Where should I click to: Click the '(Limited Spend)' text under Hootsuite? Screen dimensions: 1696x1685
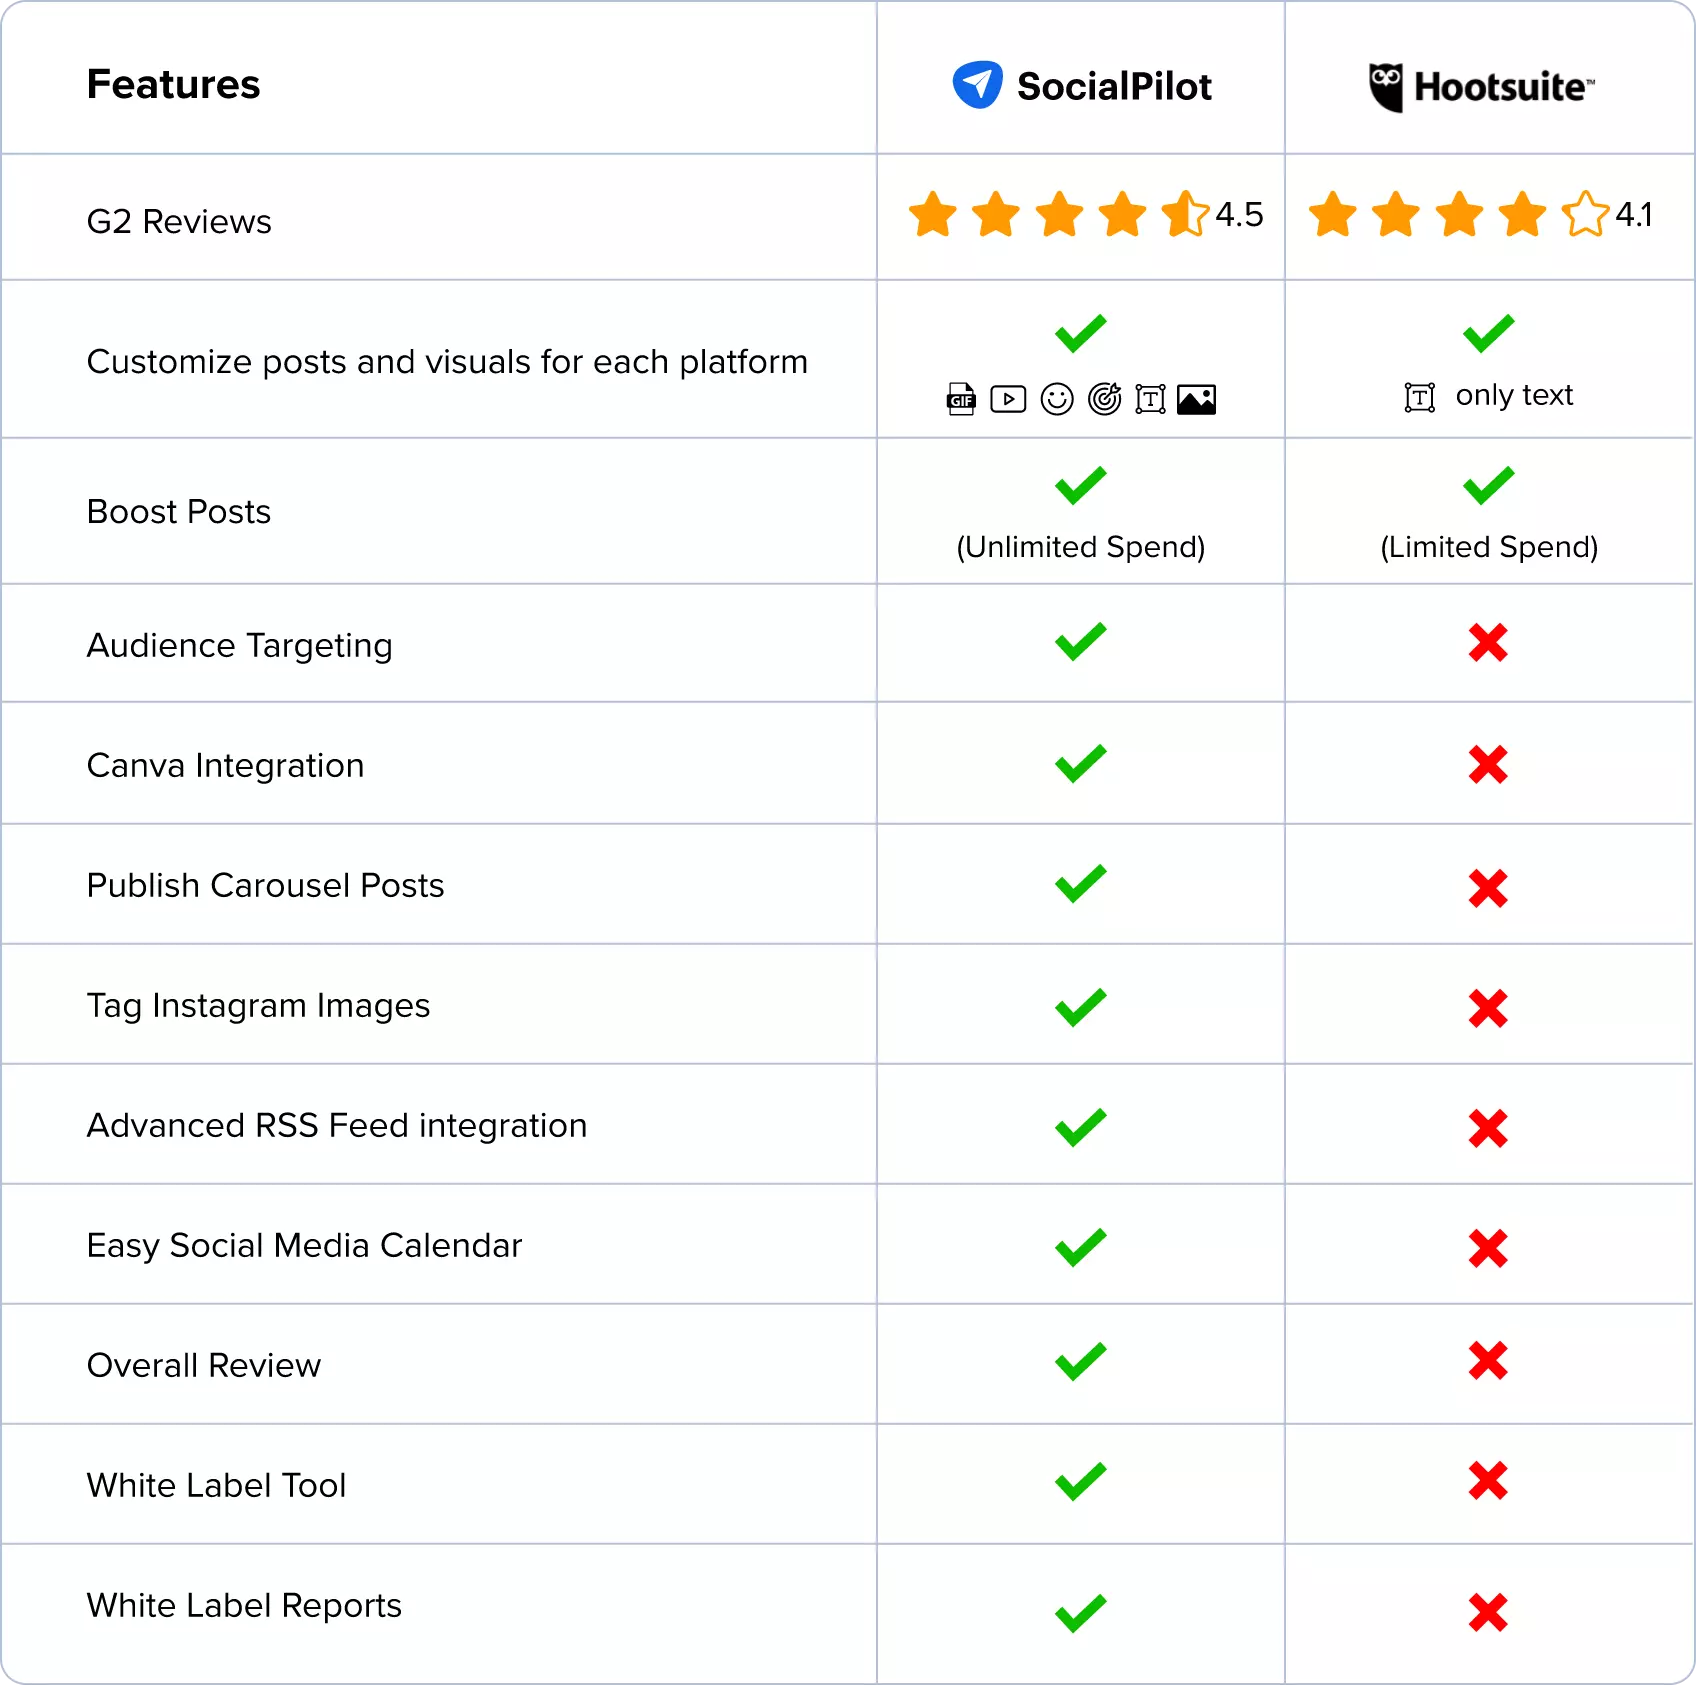coord(1489,547)
